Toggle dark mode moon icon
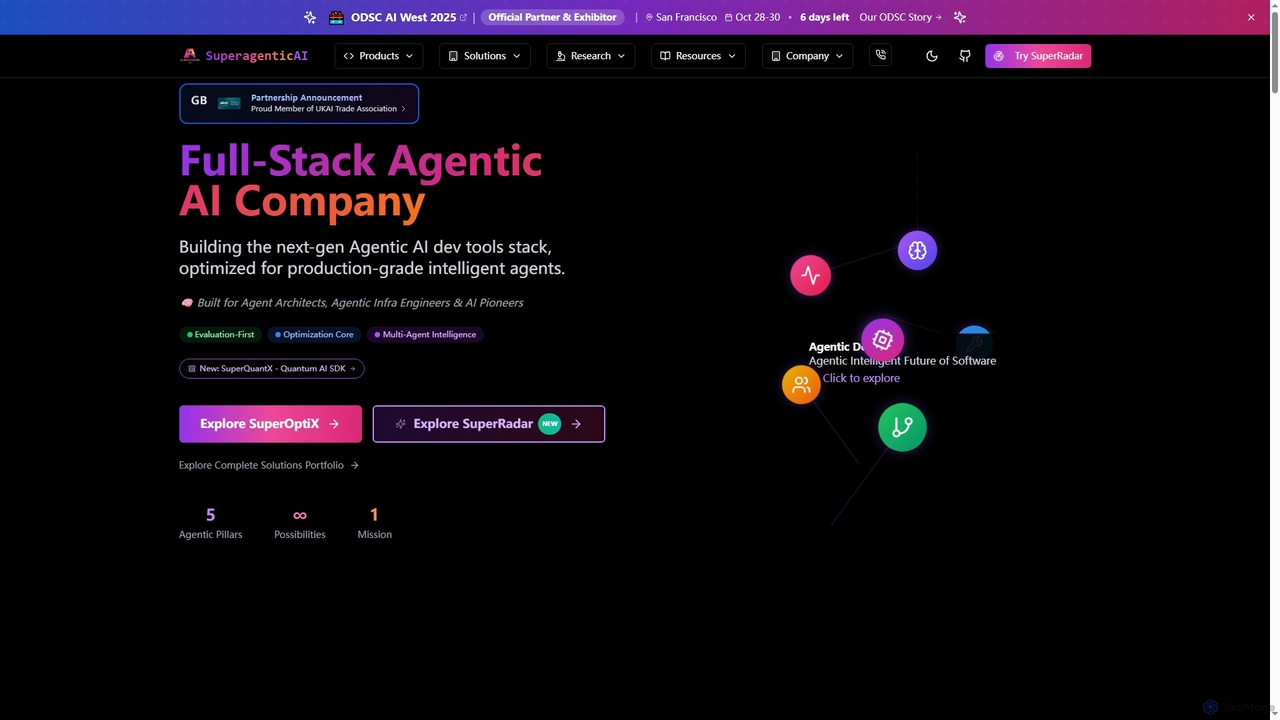Screen dimensions: 1280x720 click(932, 56)
